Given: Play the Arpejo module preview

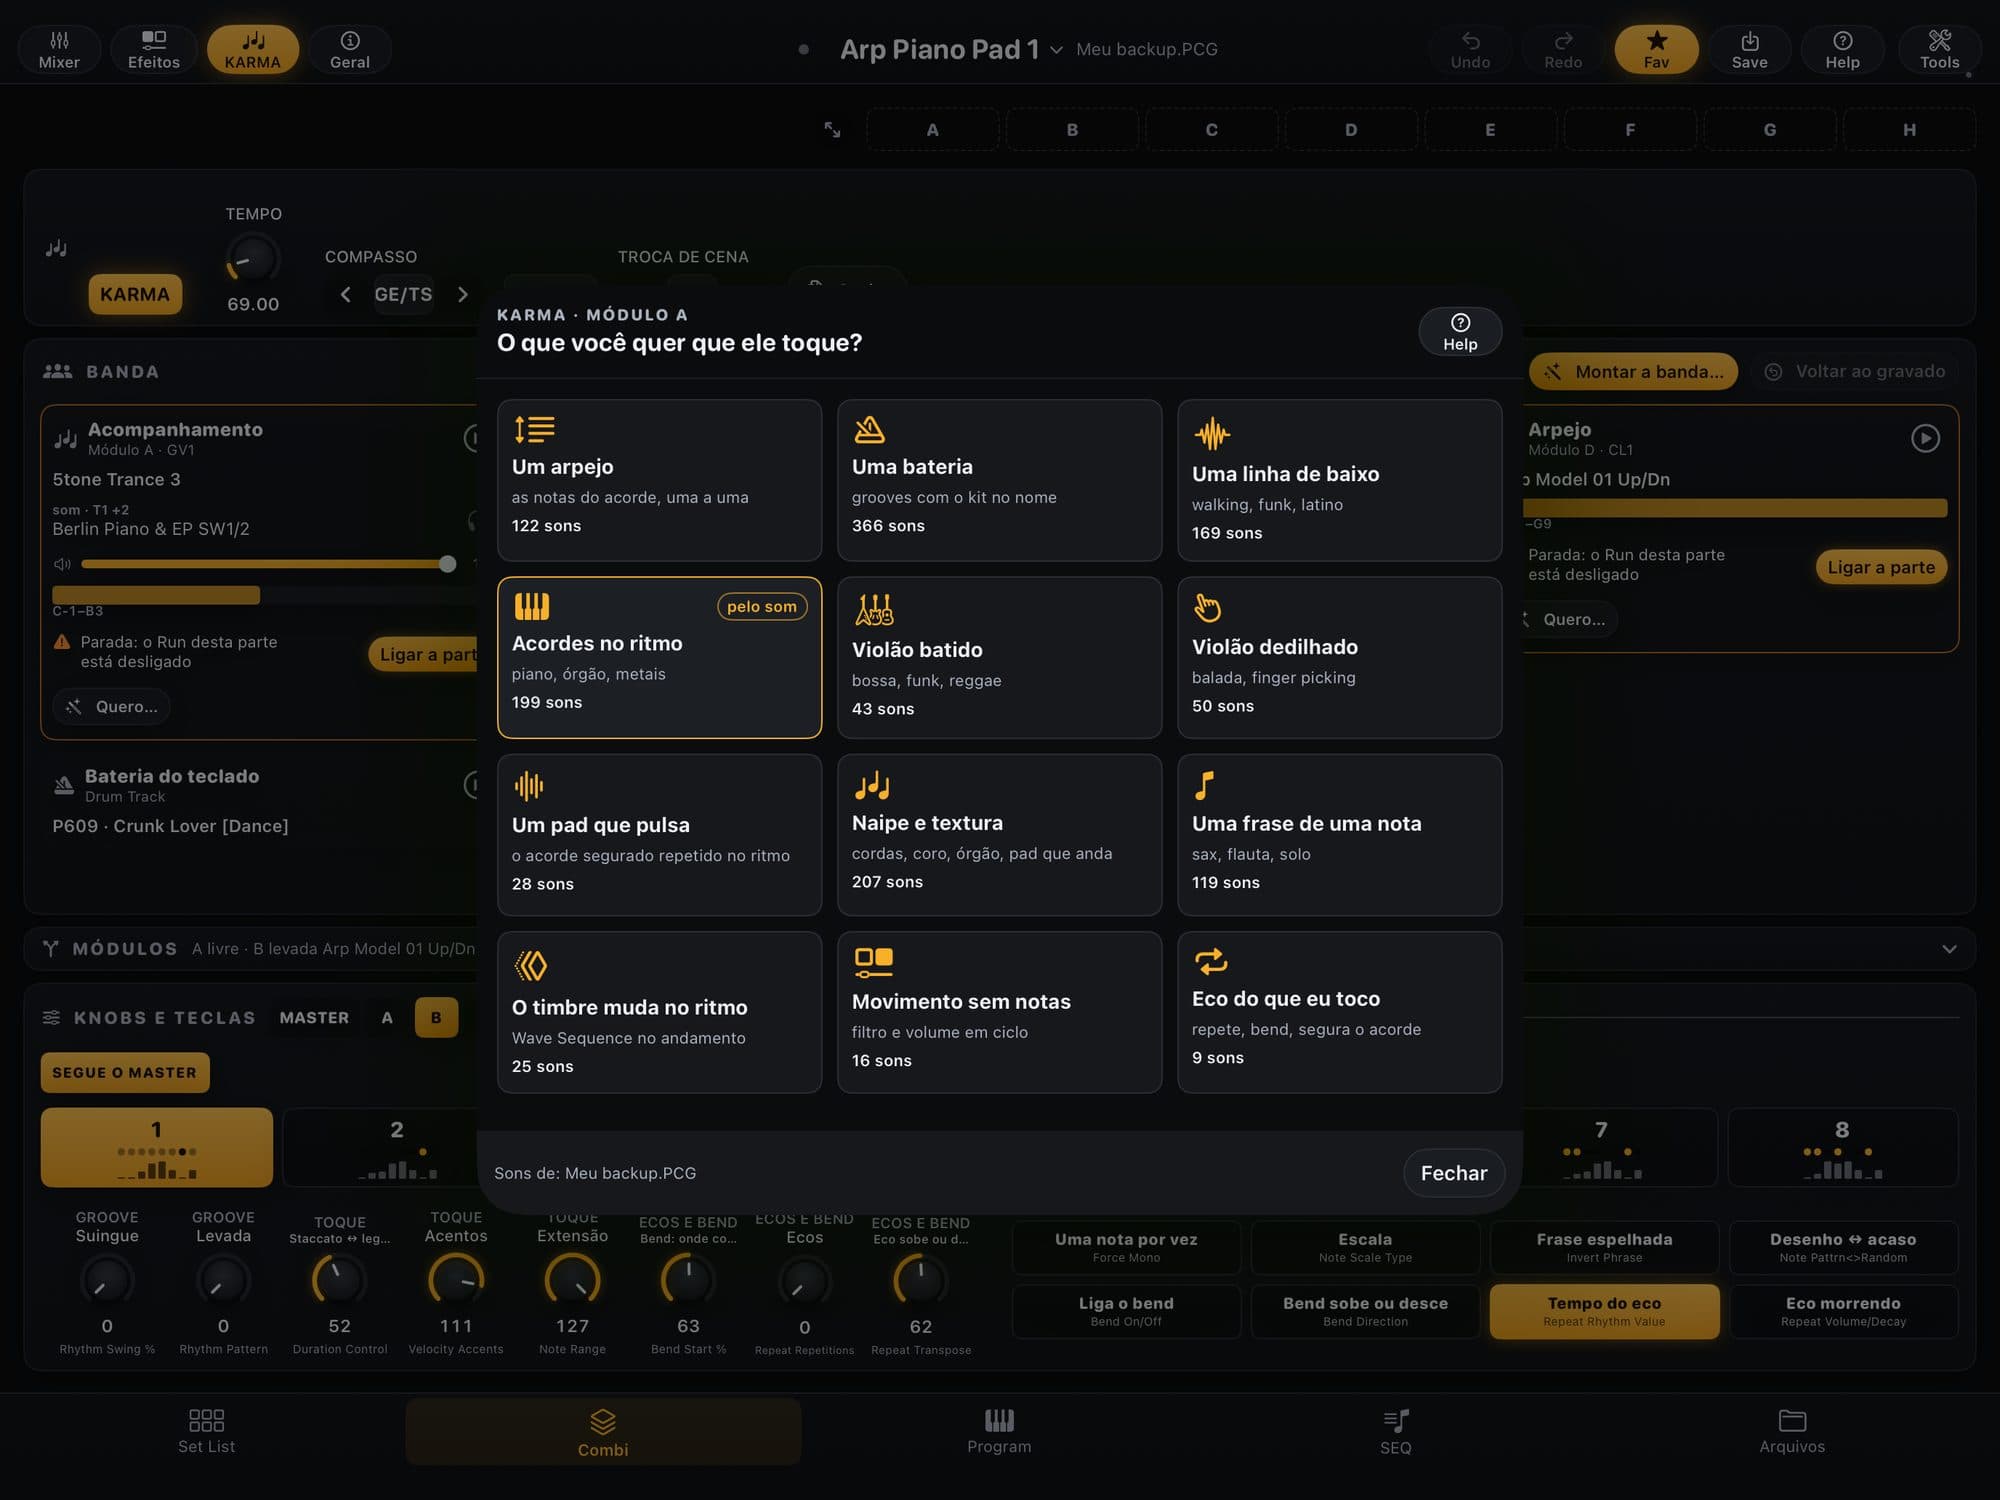Looking at the screenshot, I should point(1925,438).
